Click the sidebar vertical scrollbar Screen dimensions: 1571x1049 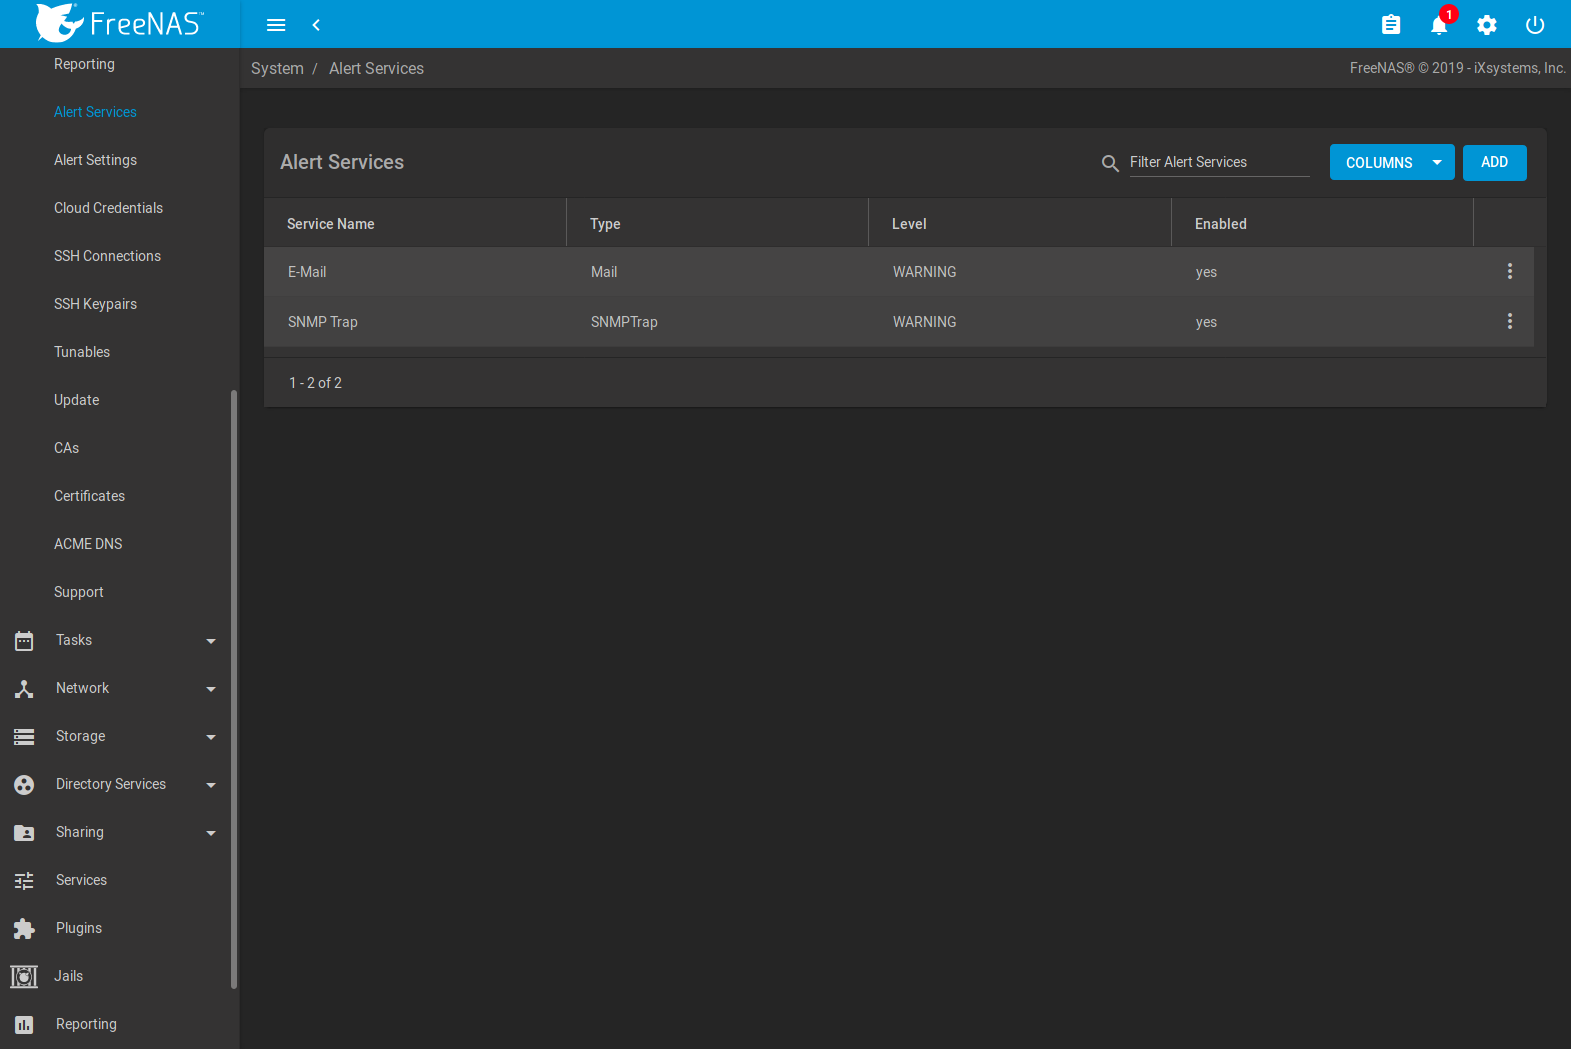click(x=234, y=689)
